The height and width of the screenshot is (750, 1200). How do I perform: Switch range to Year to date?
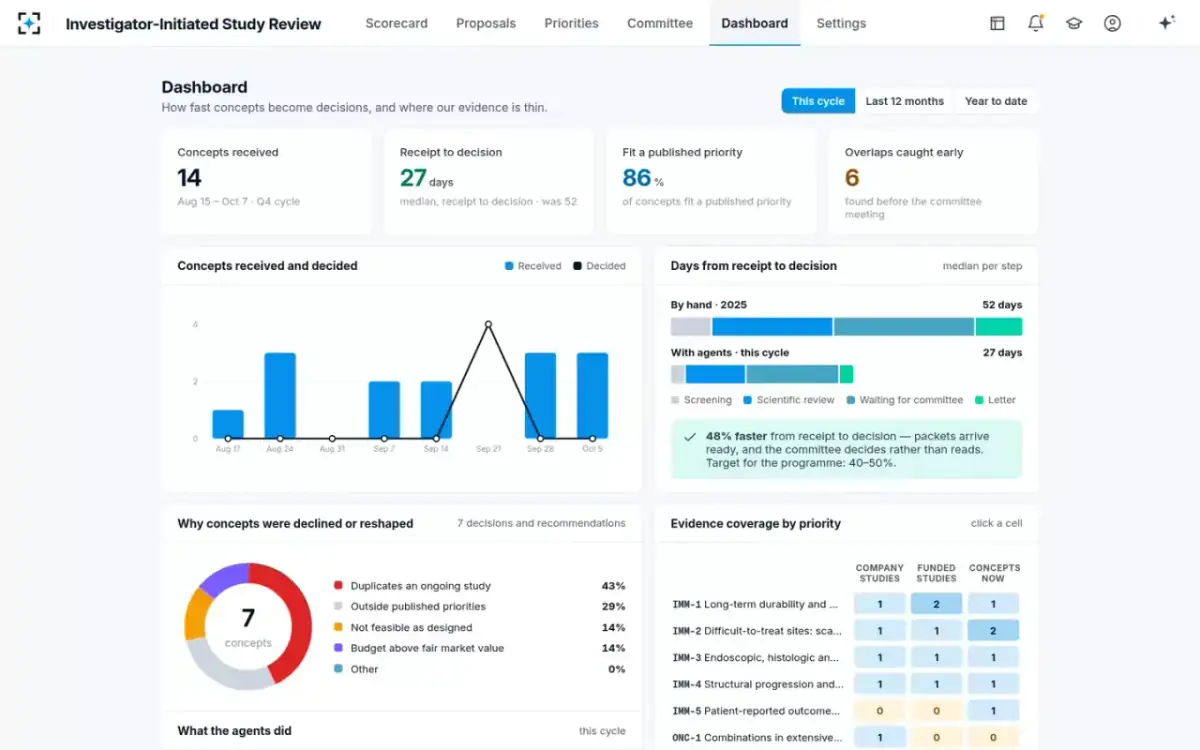[996, 101]
